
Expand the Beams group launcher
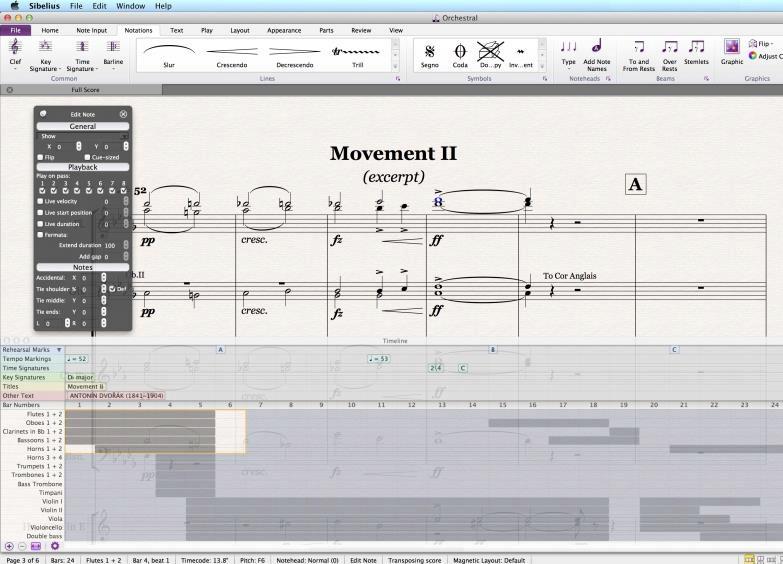(x=706, y=79)
